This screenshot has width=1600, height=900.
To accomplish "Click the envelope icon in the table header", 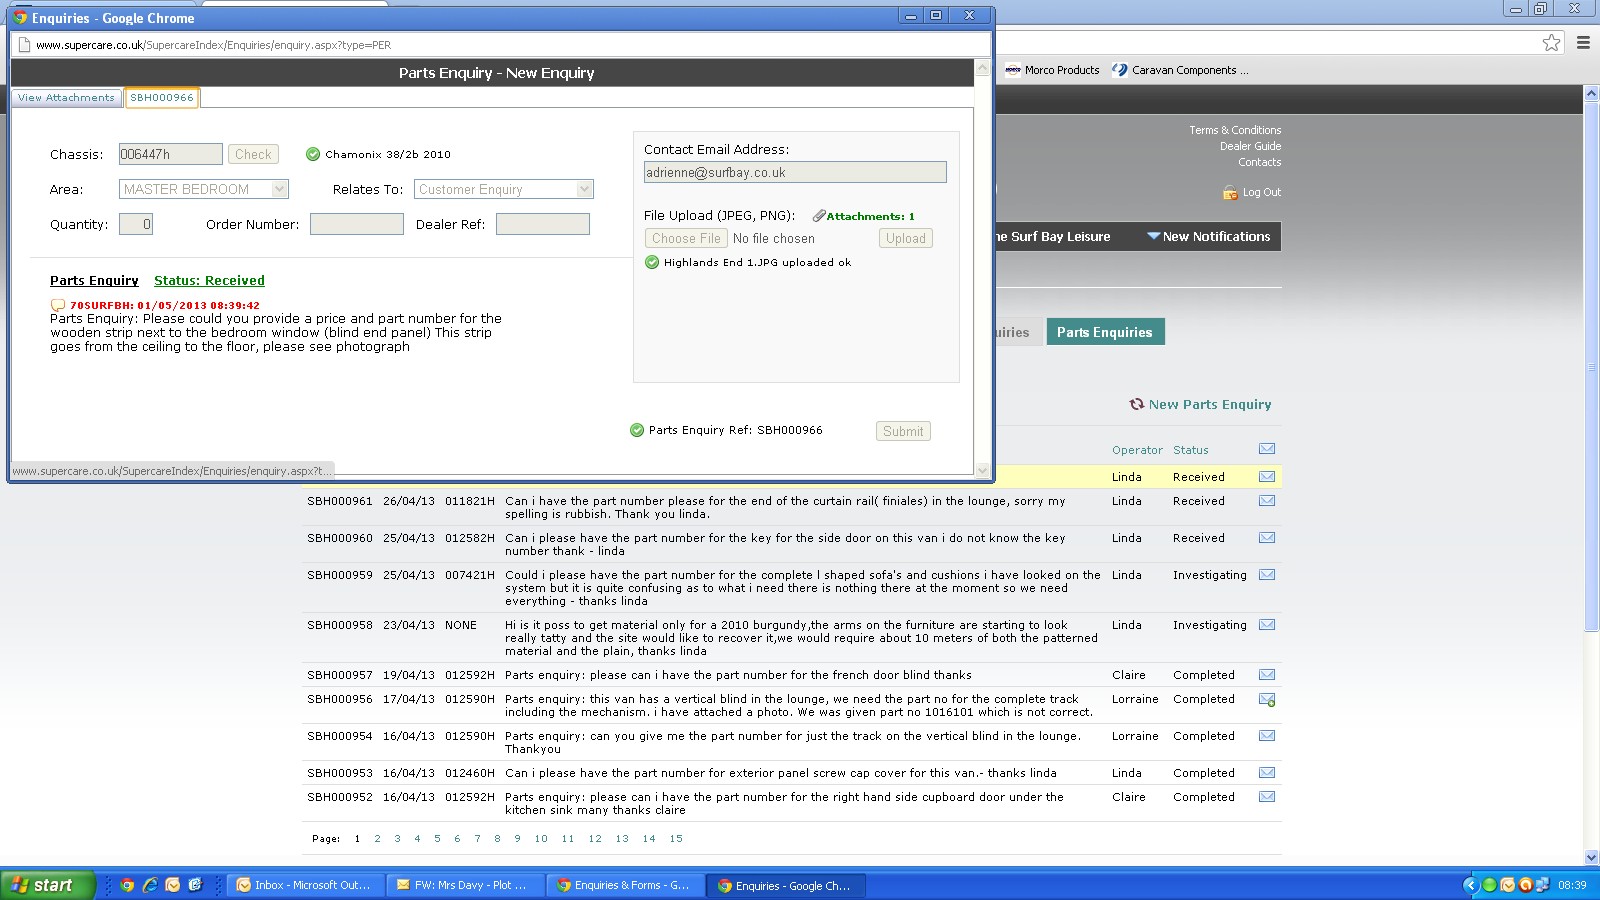I will tap(1266, 449).
